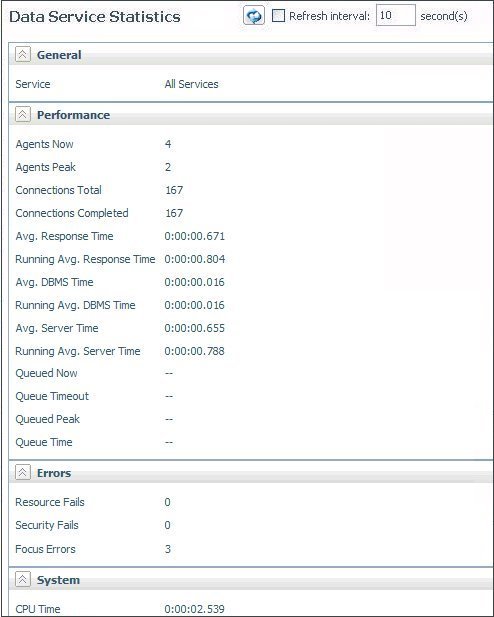Viewport: 494px width, 617px height.
Task: Click the System section header
Action: pyautogui.click(x=58, y=580)
